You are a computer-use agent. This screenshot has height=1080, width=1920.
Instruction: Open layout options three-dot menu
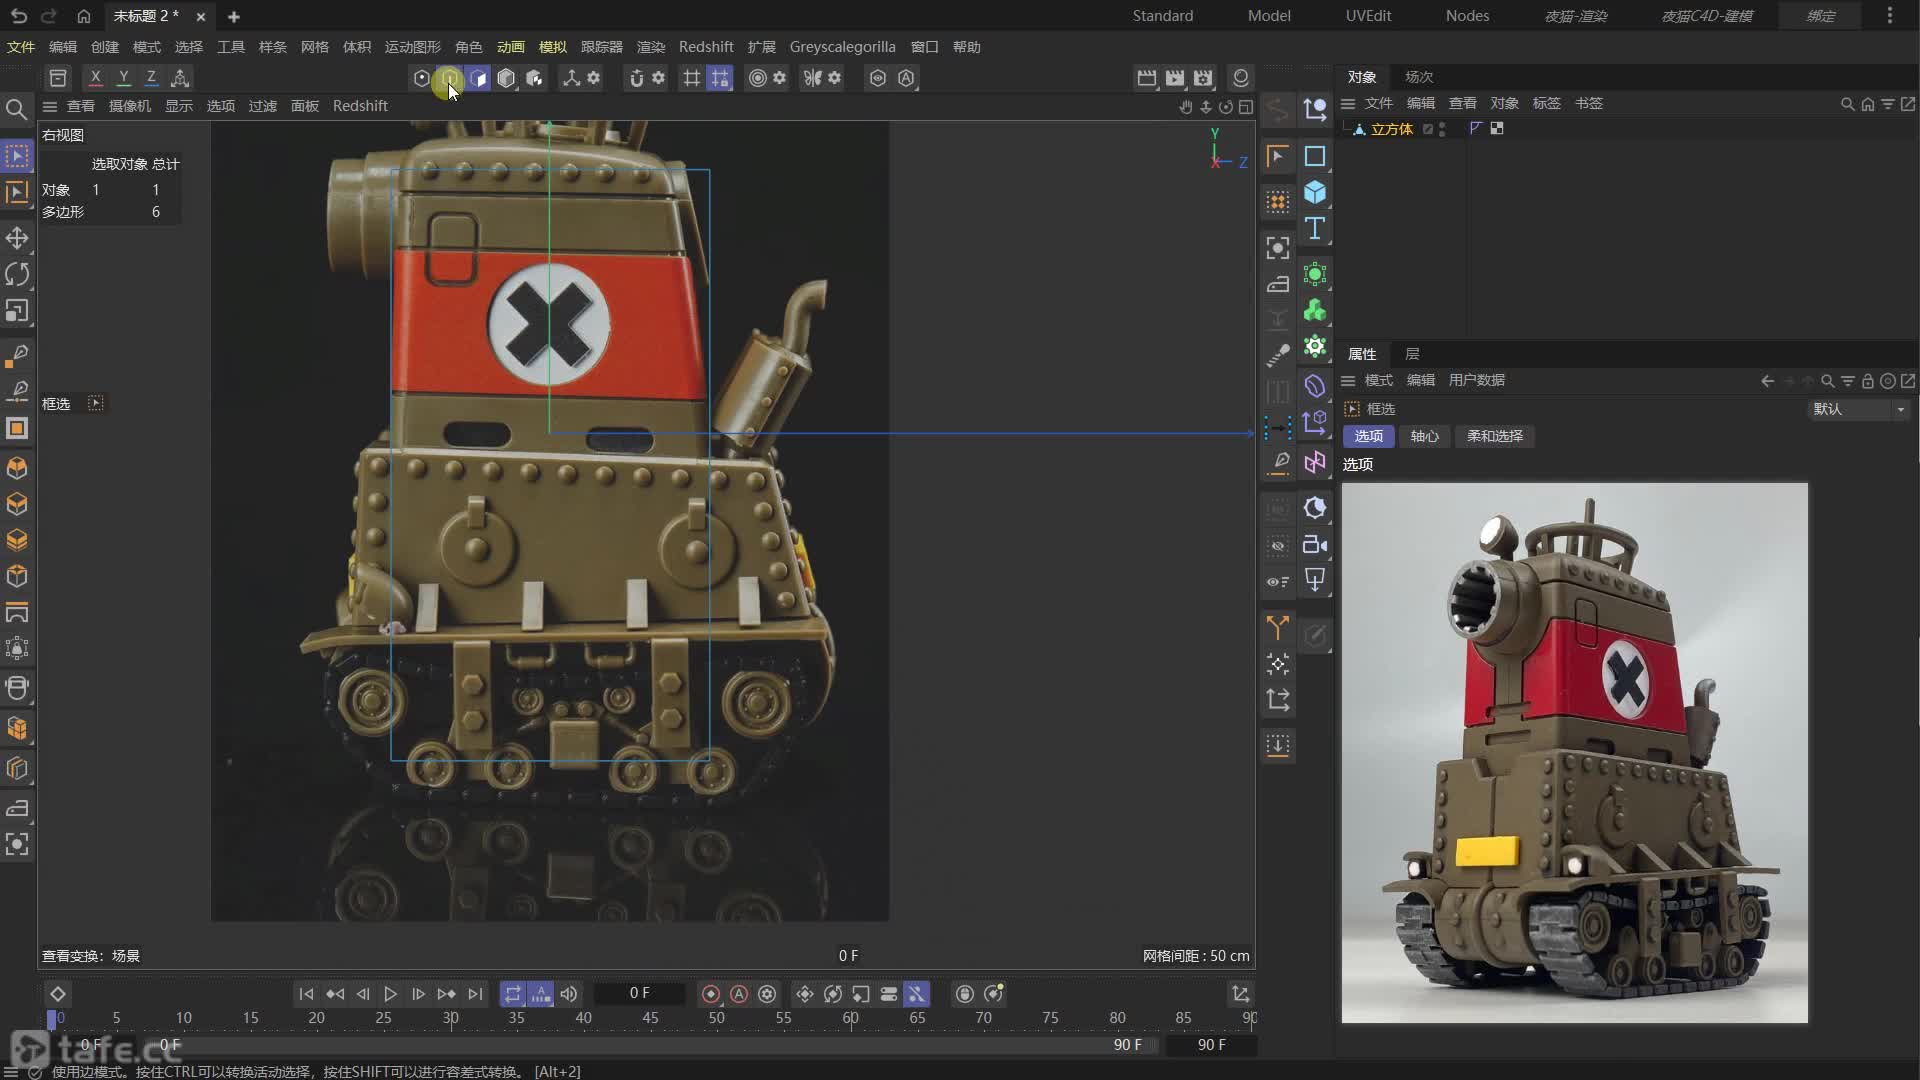(x=1889, y=16)
